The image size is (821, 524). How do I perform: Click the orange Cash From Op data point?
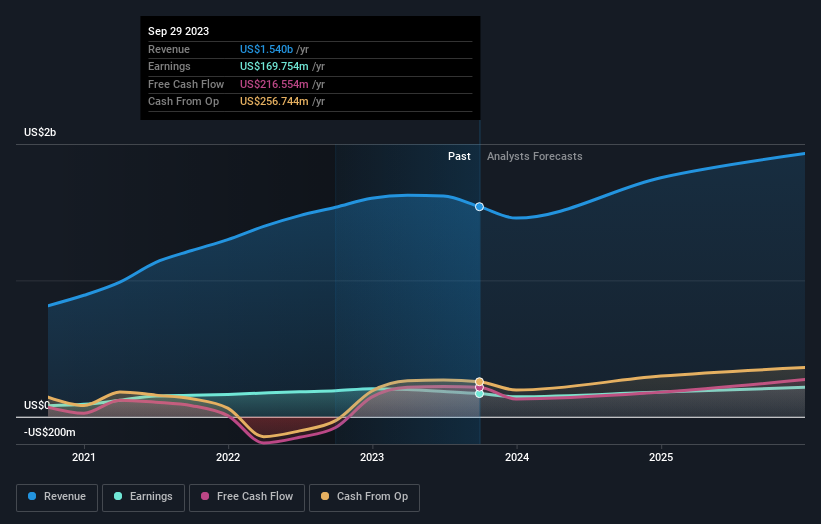pyautogui.click(x=479, y=382)
